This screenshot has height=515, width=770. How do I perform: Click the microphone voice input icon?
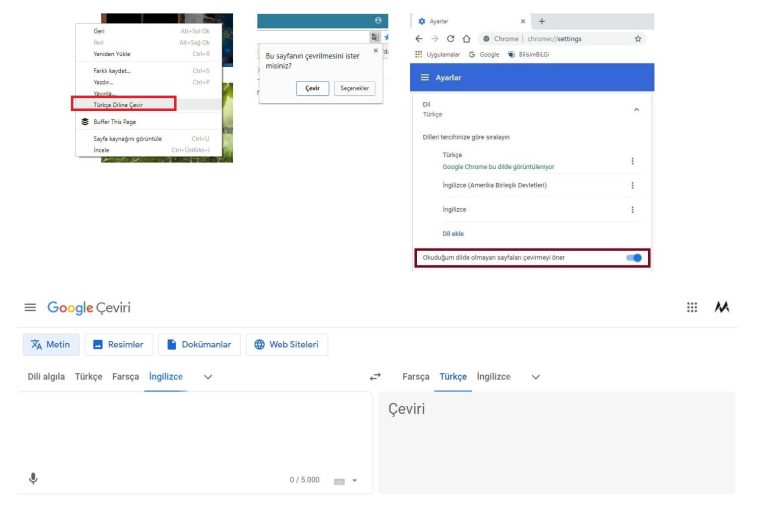33,479
